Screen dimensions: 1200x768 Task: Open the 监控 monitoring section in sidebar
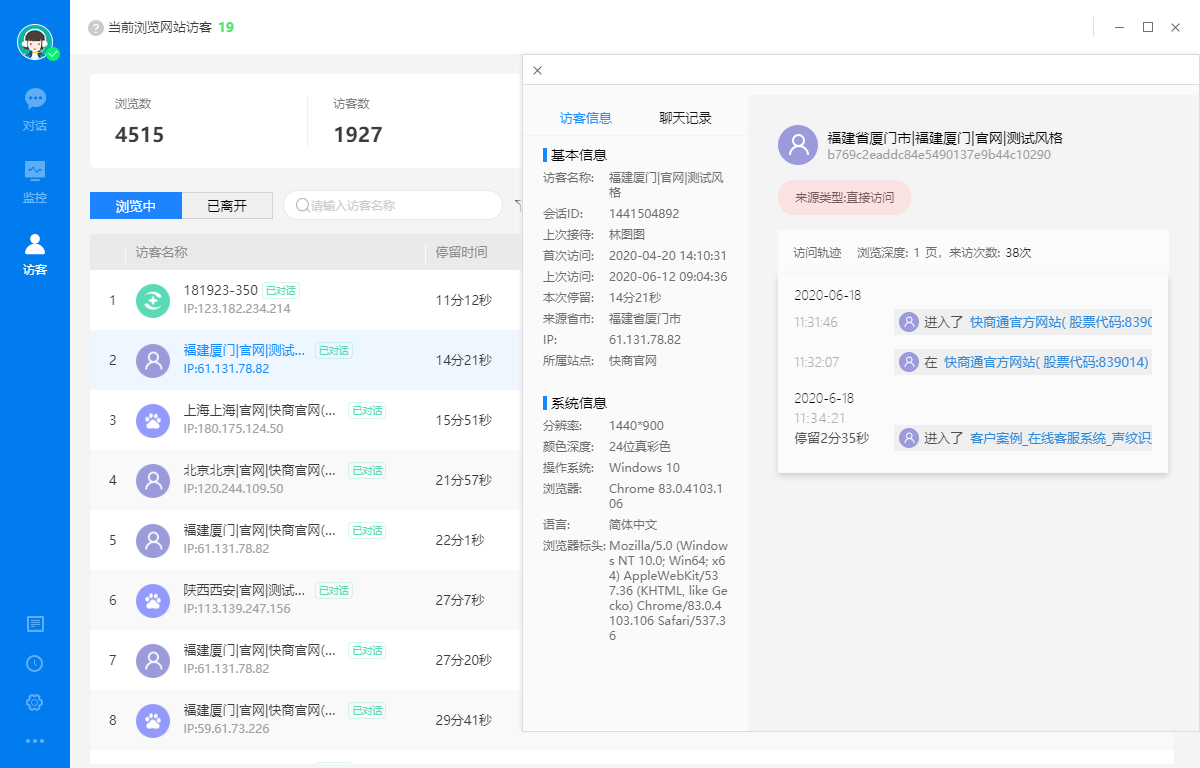[x=35, y=180]
